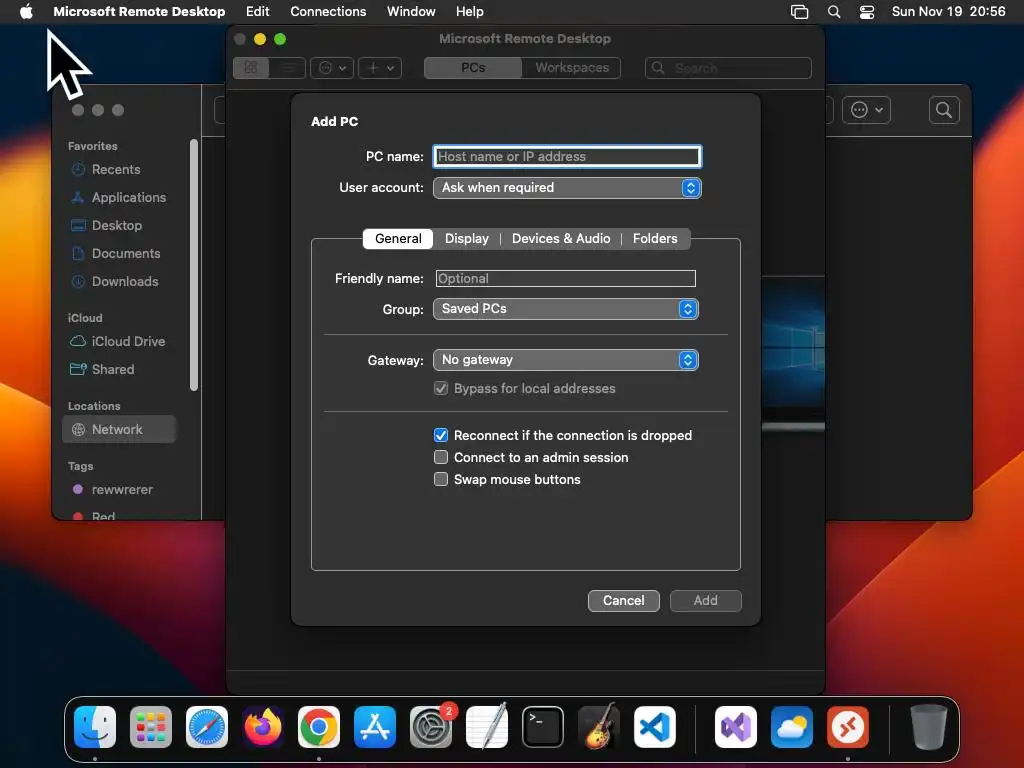Click the PC name input field
1024x768 pixels.
(567, 157)
